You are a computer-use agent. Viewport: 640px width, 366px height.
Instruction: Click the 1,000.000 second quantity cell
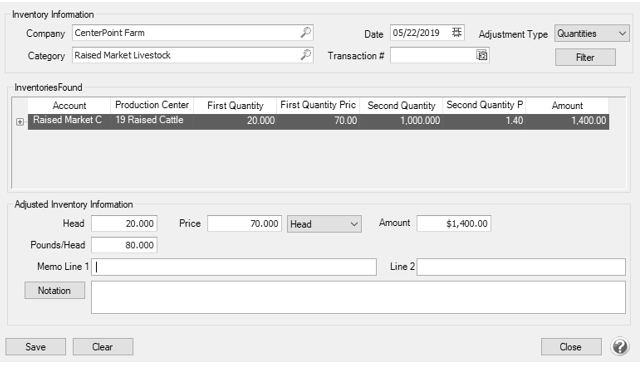click(x=401, y=121)
